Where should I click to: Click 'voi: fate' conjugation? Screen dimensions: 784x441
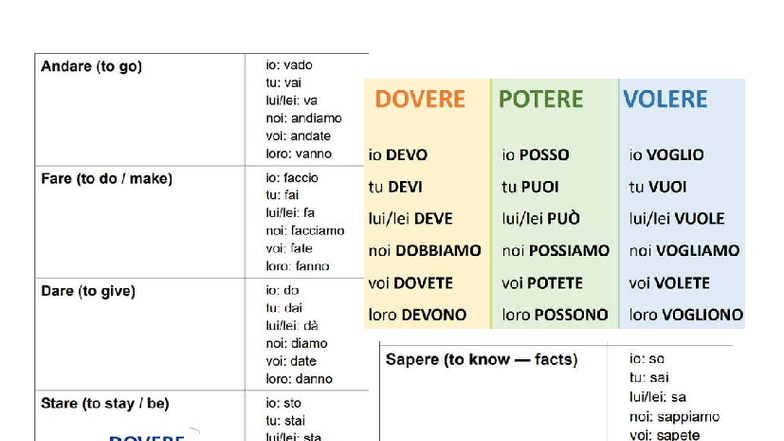coord(289,248)
